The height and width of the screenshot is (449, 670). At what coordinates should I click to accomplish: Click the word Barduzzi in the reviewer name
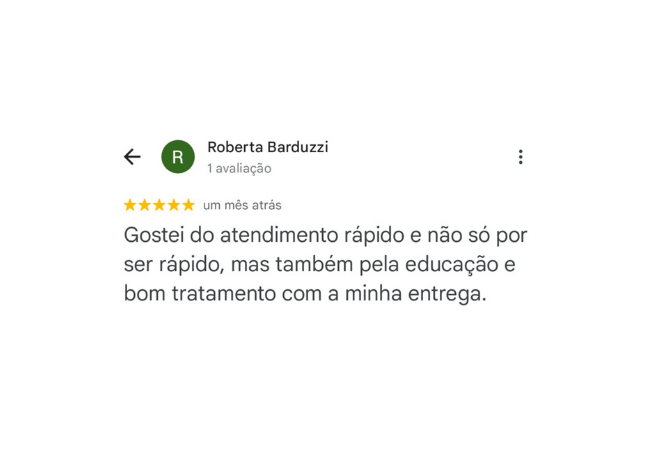pos(298,147)
